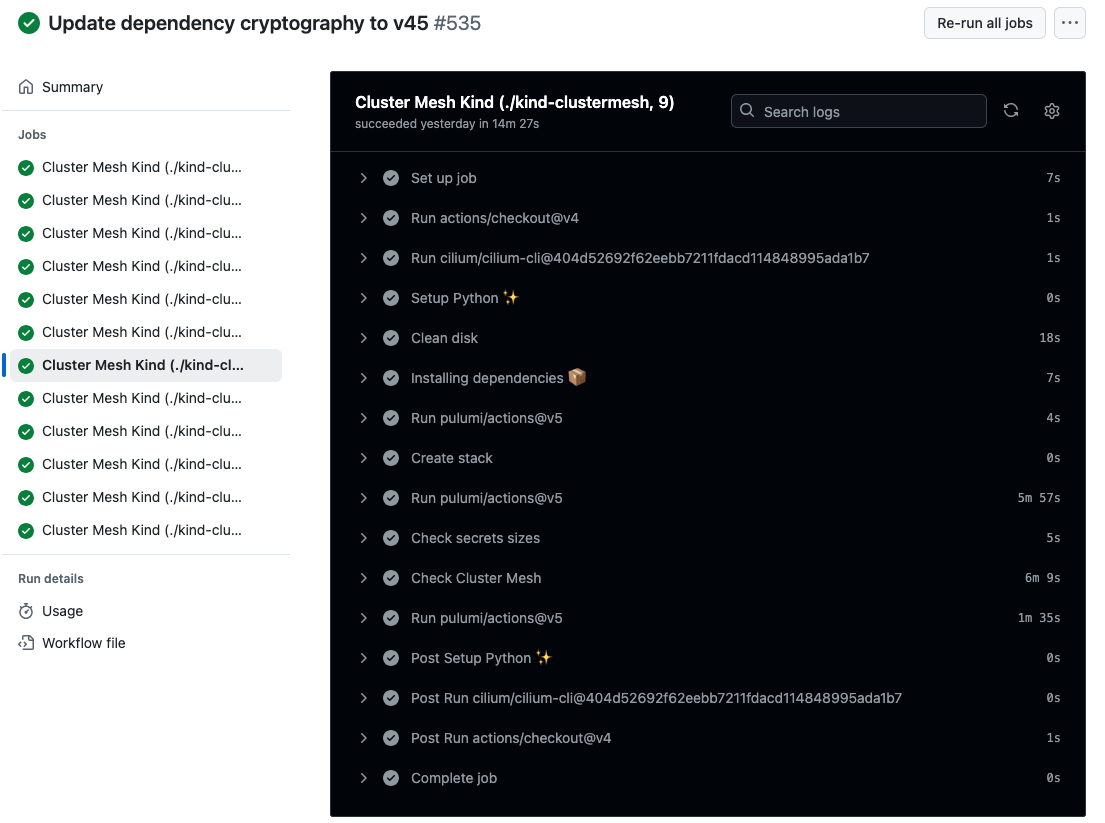Screen dimensions: 1105x823
Task: Click the Re-run all jobs button
Action: (x=984, y=23)
